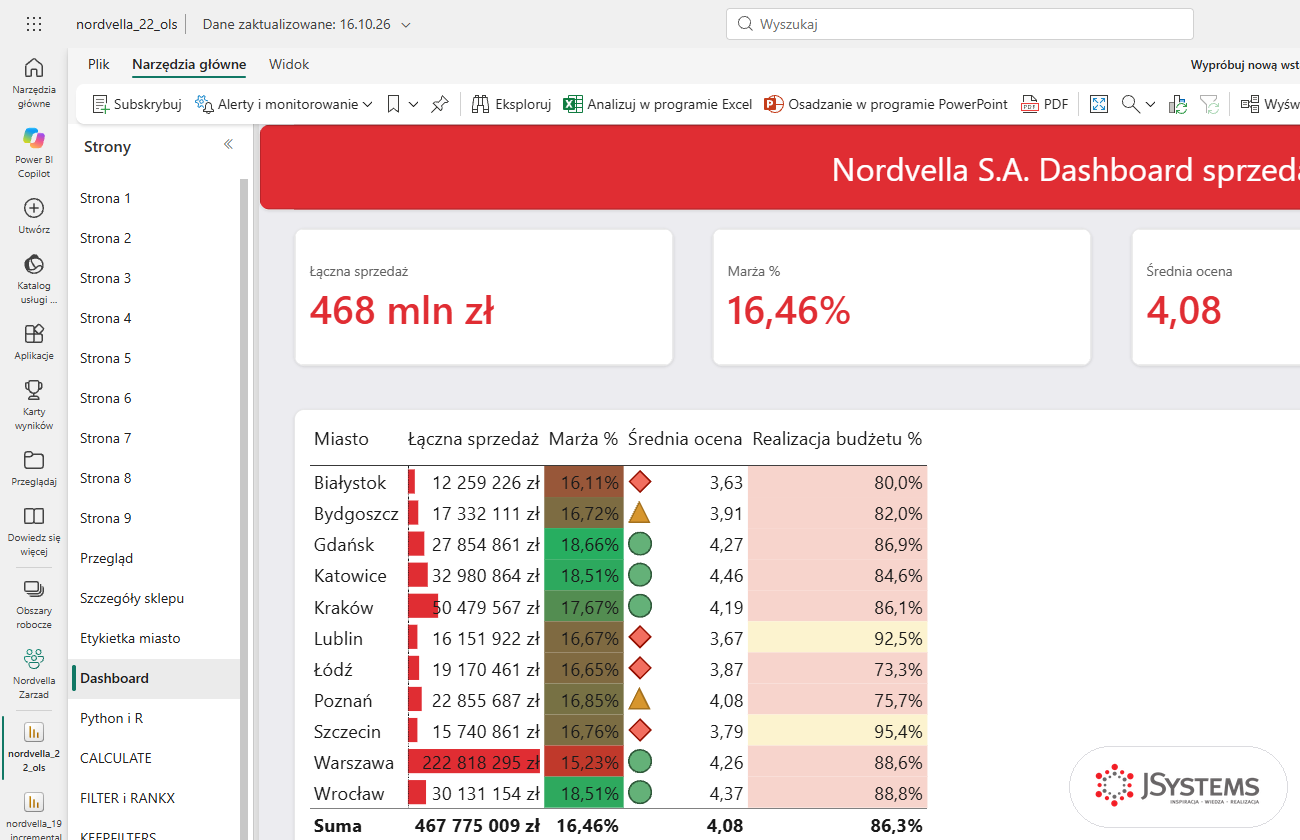Screen dimensions: 1300x840
Task: Select the Narzędzia główne tab
Action: tap(189, 64)
